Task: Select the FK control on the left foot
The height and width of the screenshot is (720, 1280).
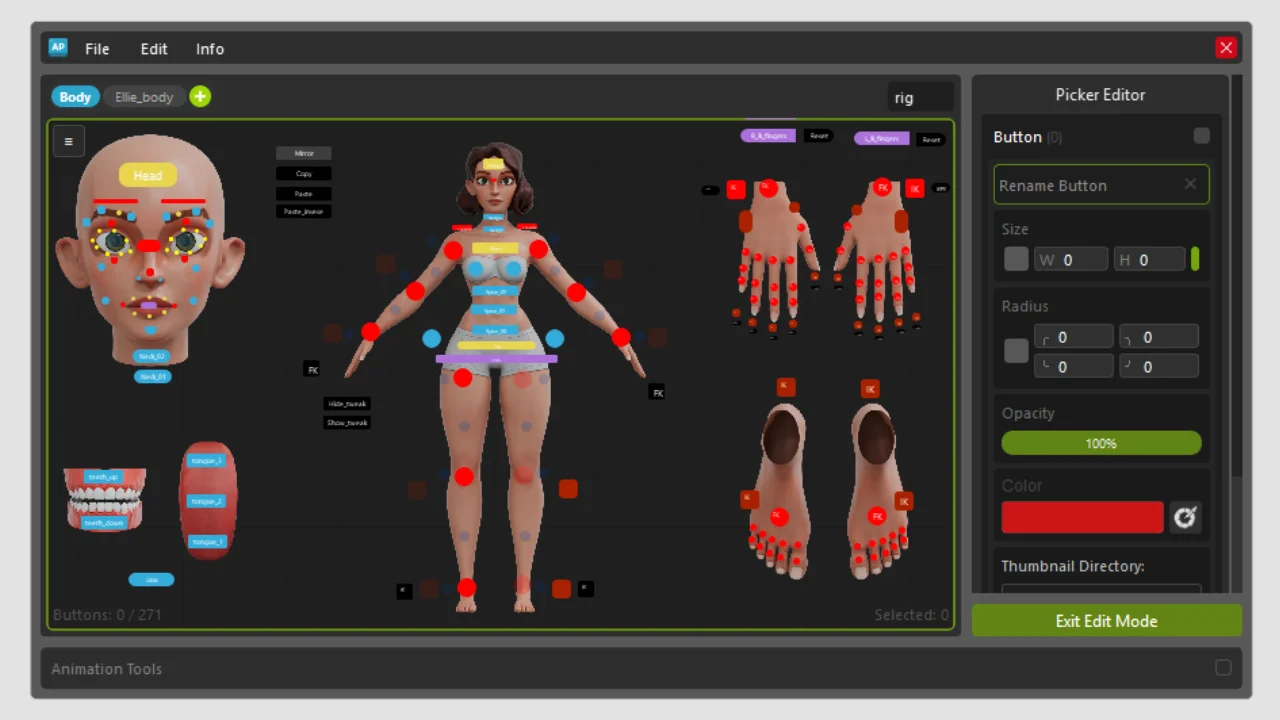Action: (x=779, y=517)
